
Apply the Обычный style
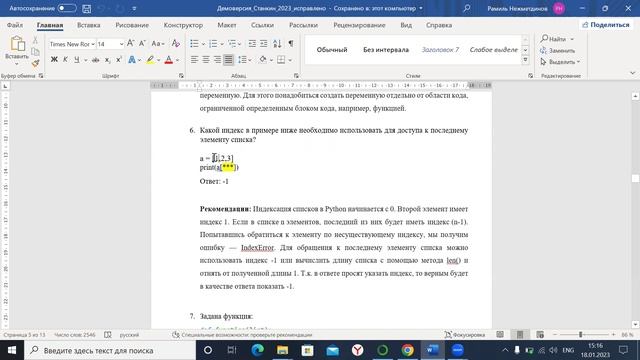(332, 49)
